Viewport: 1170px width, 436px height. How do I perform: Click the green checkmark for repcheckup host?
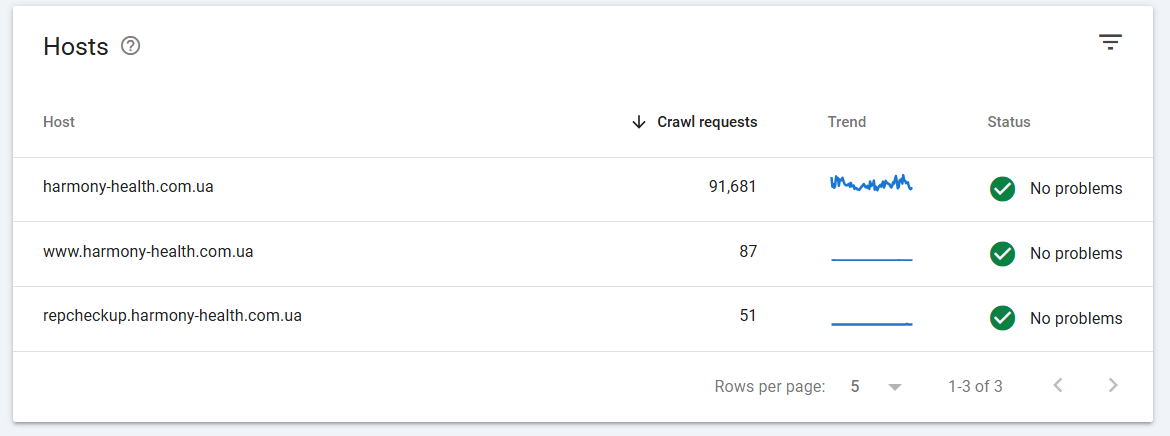point(1002,318)
